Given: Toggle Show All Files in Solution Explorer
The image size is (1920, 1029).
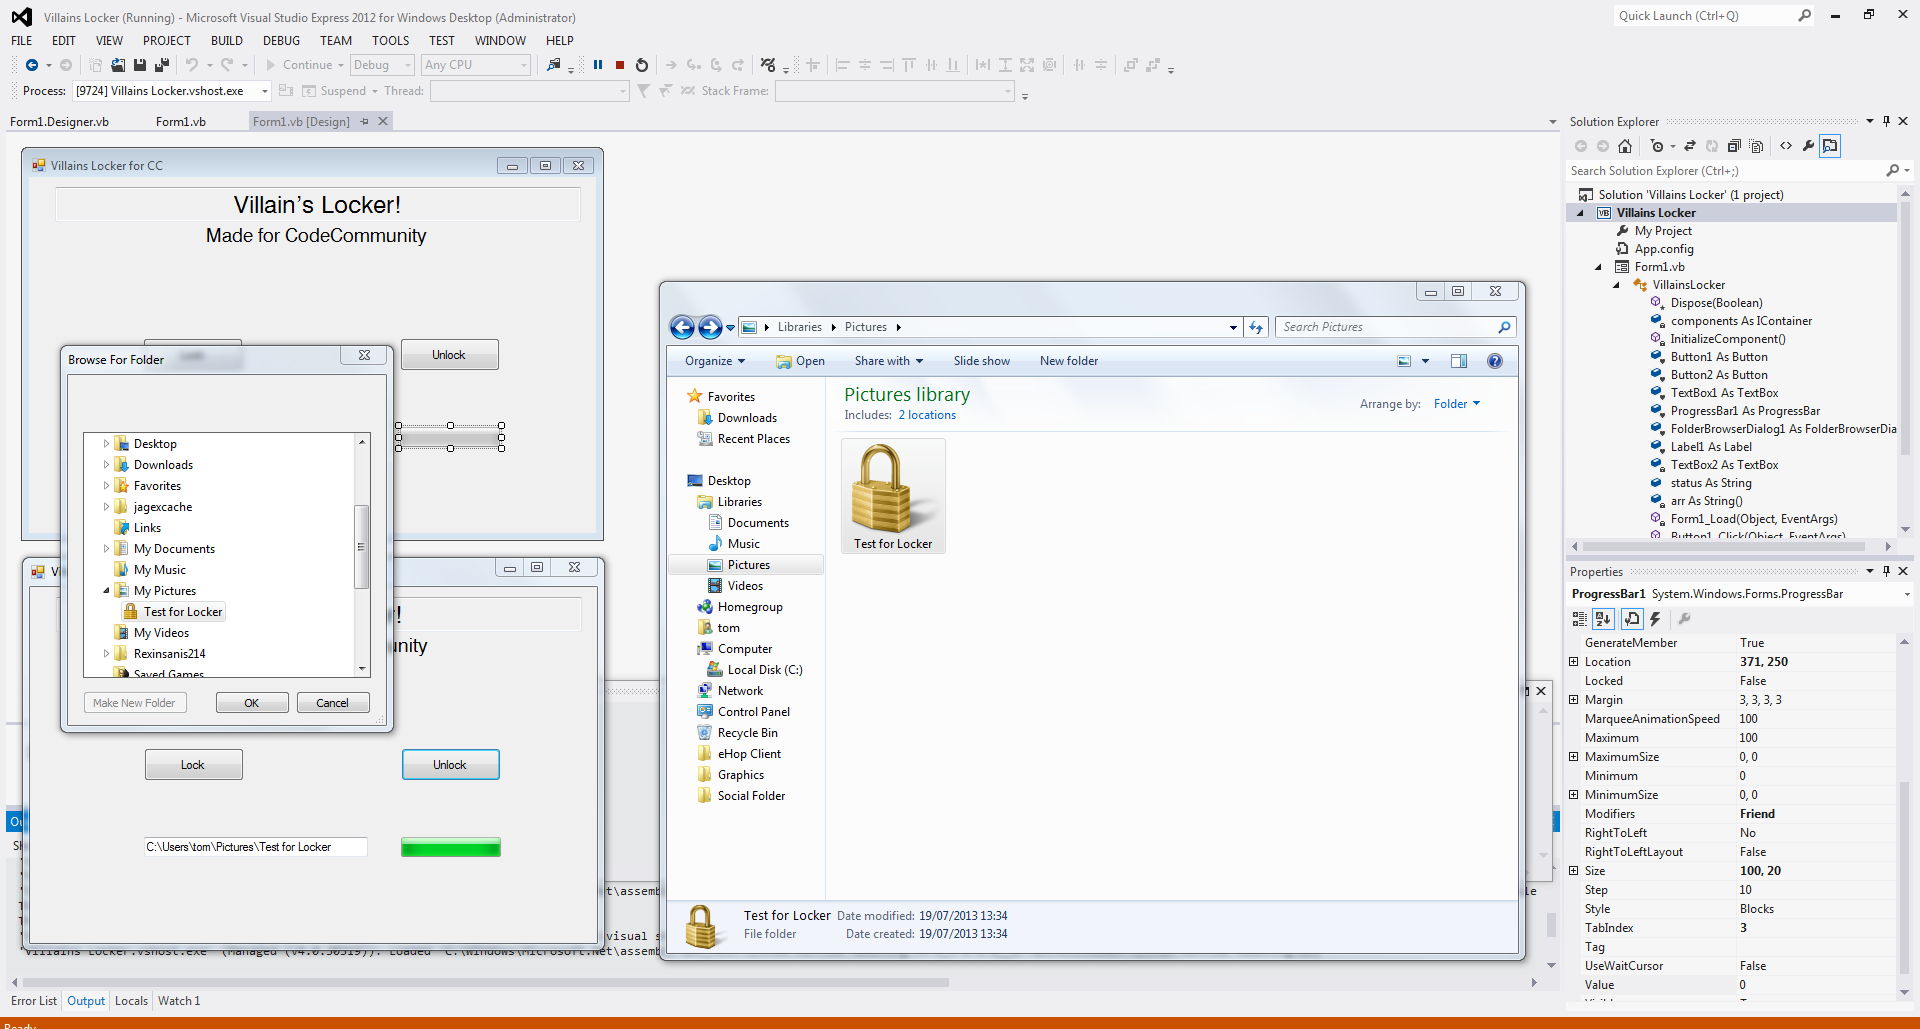Looking at the screenshot, I should (1757, 146).
